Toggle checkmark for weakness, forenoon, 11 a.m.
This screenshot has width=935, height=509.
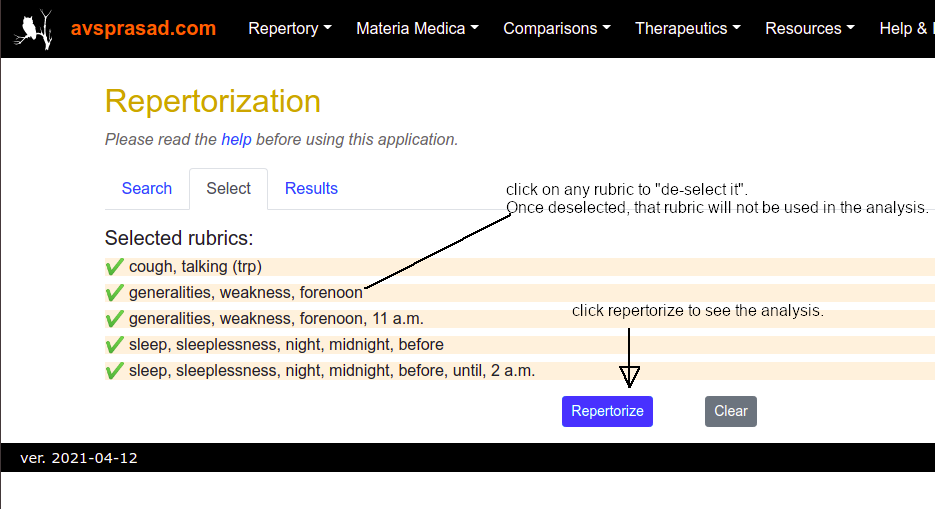[114, 319]
